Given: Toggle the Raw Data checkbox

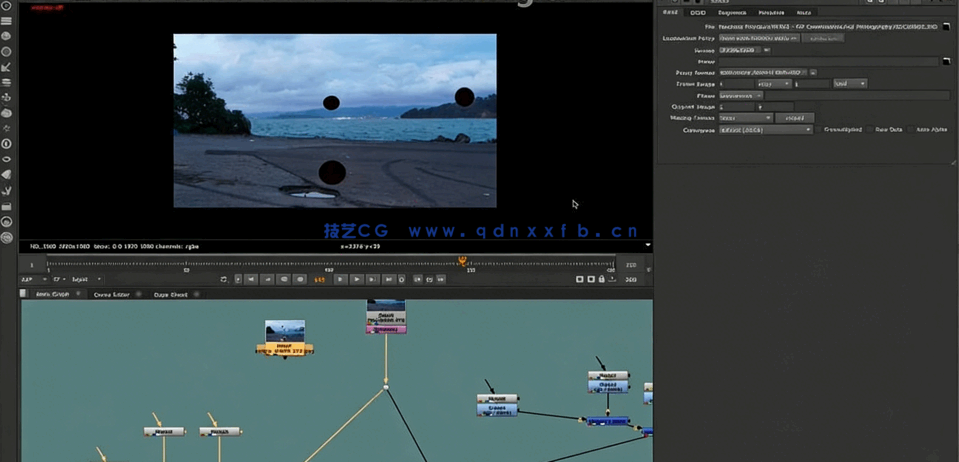Looking at the screenshot, I should 870,130.
